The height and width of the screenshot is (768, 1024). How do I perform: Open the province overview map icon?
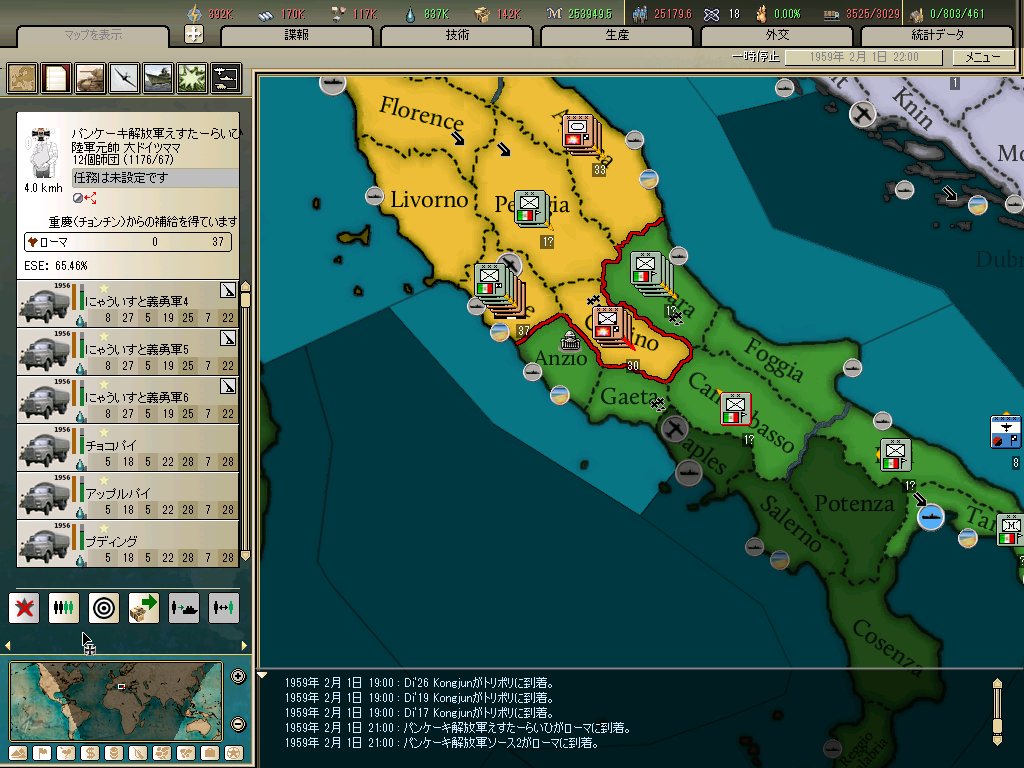click(x=22, y=78)
